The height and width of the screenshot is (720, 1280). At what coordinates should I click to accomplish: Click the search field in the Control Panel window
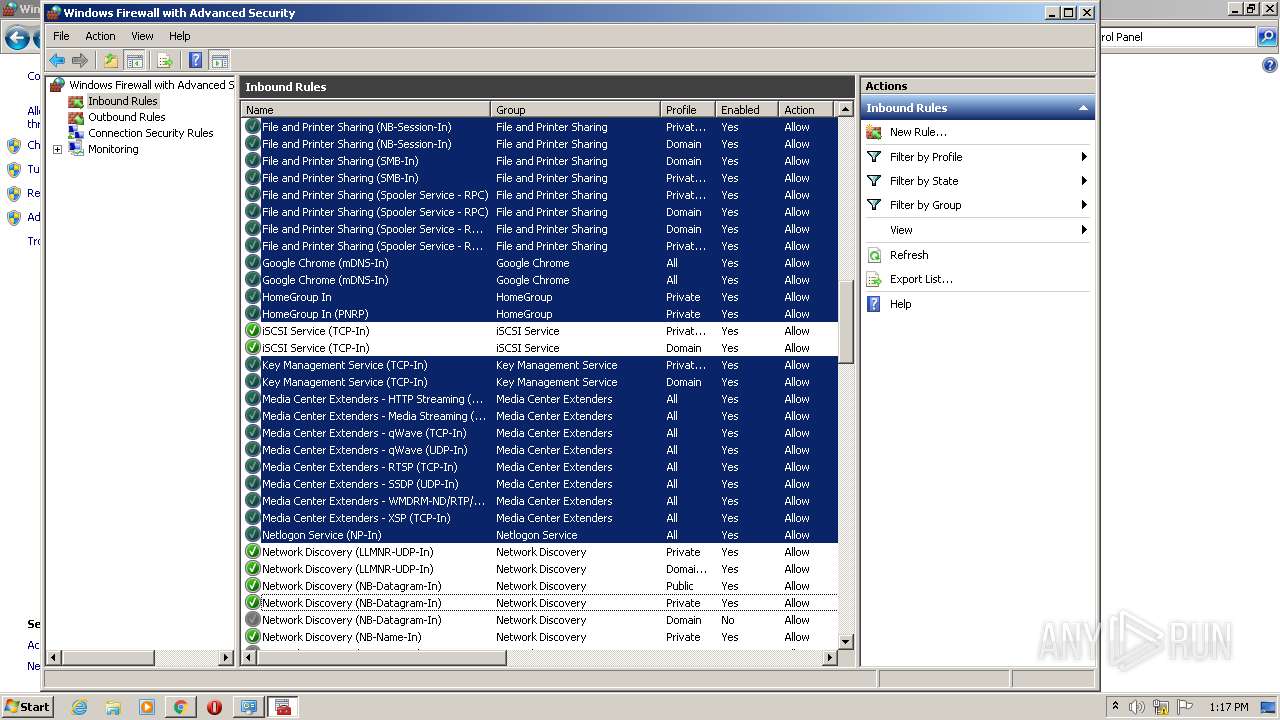click(1176, 37)
